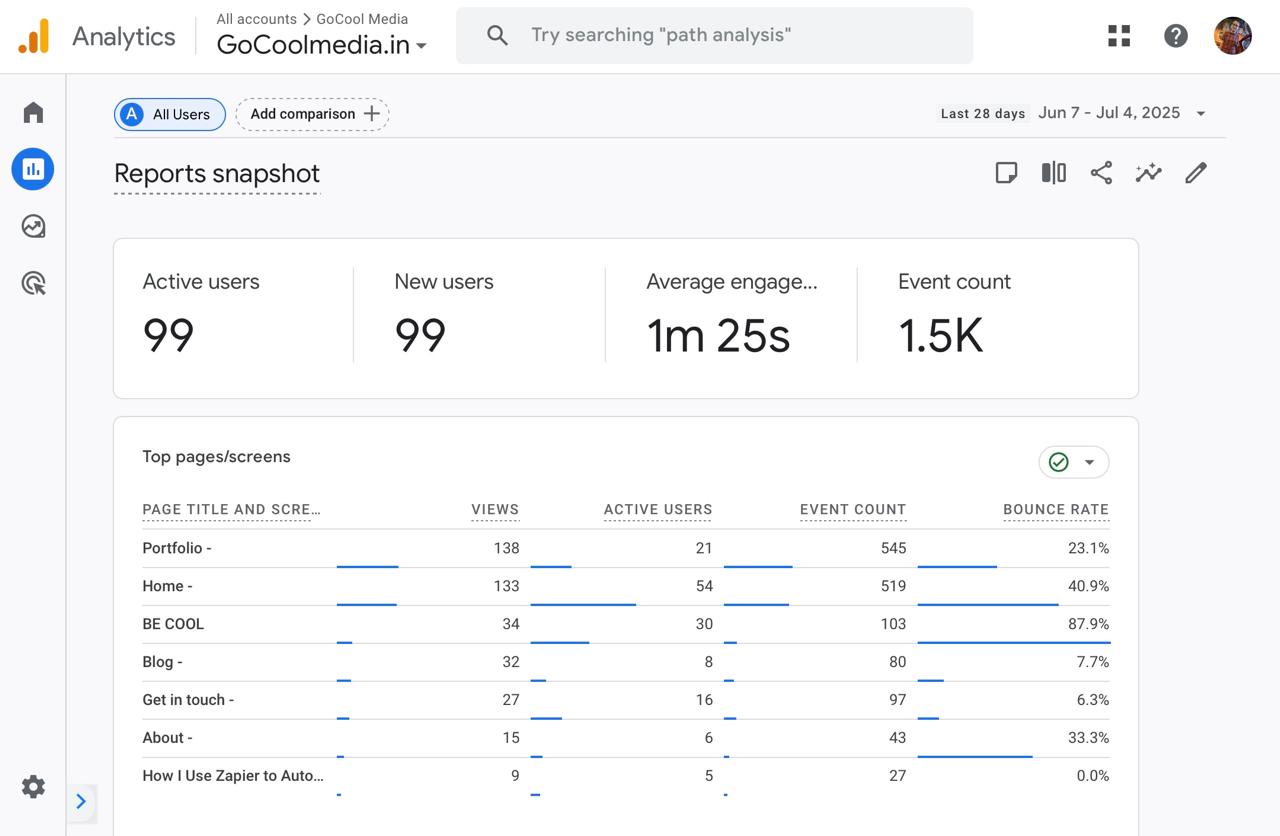Viewport: 1280px width, 836px height.
Task: Open Admin settings gear icon
Action: pos(33,786)
